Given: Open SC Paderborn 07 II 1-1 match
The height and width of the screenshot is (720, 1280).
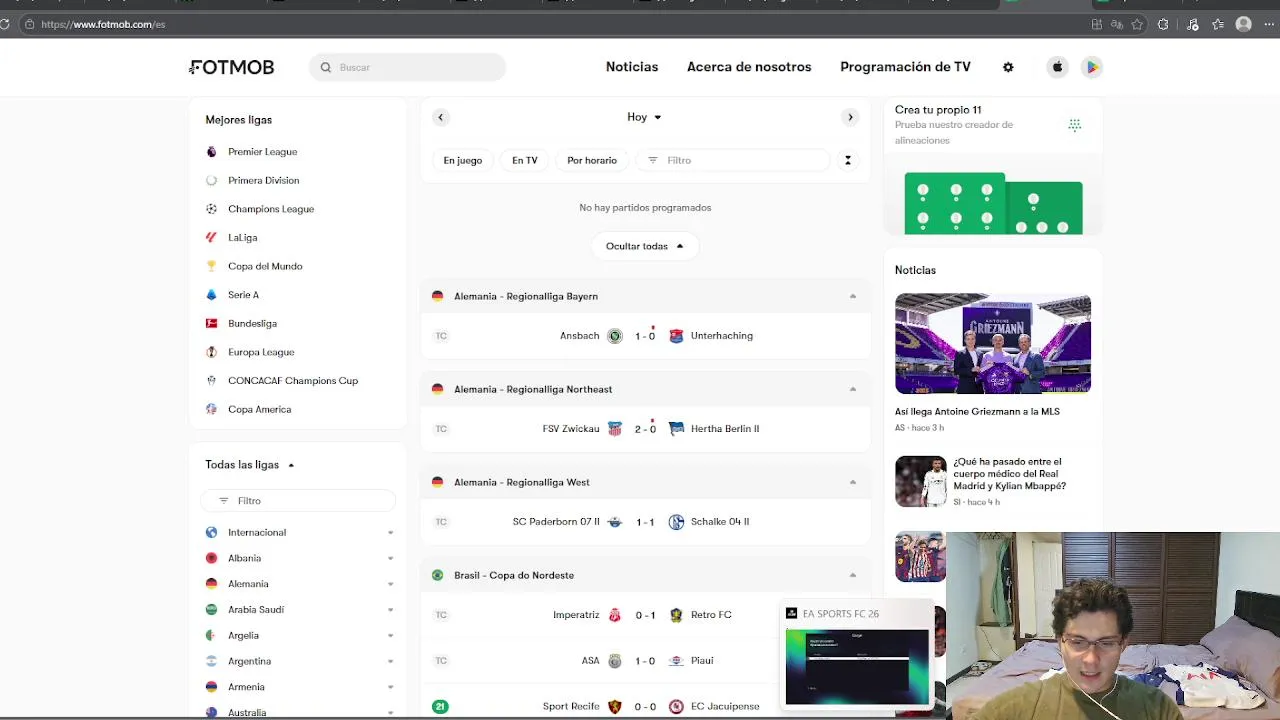Looking at the screenshot, I should (x=645, y=522).
